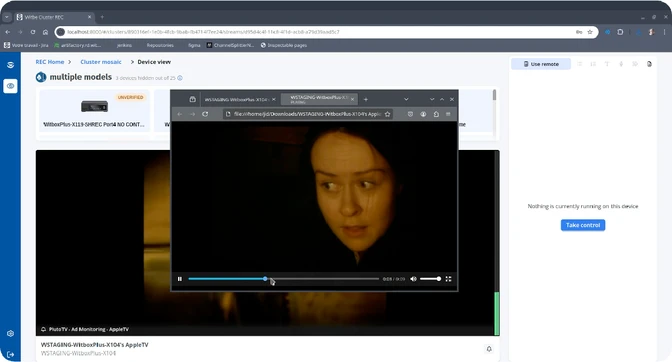This screenshot has width=672, height=362.
Task: Go to Chrome home page icon
Action: pos(45,32)
